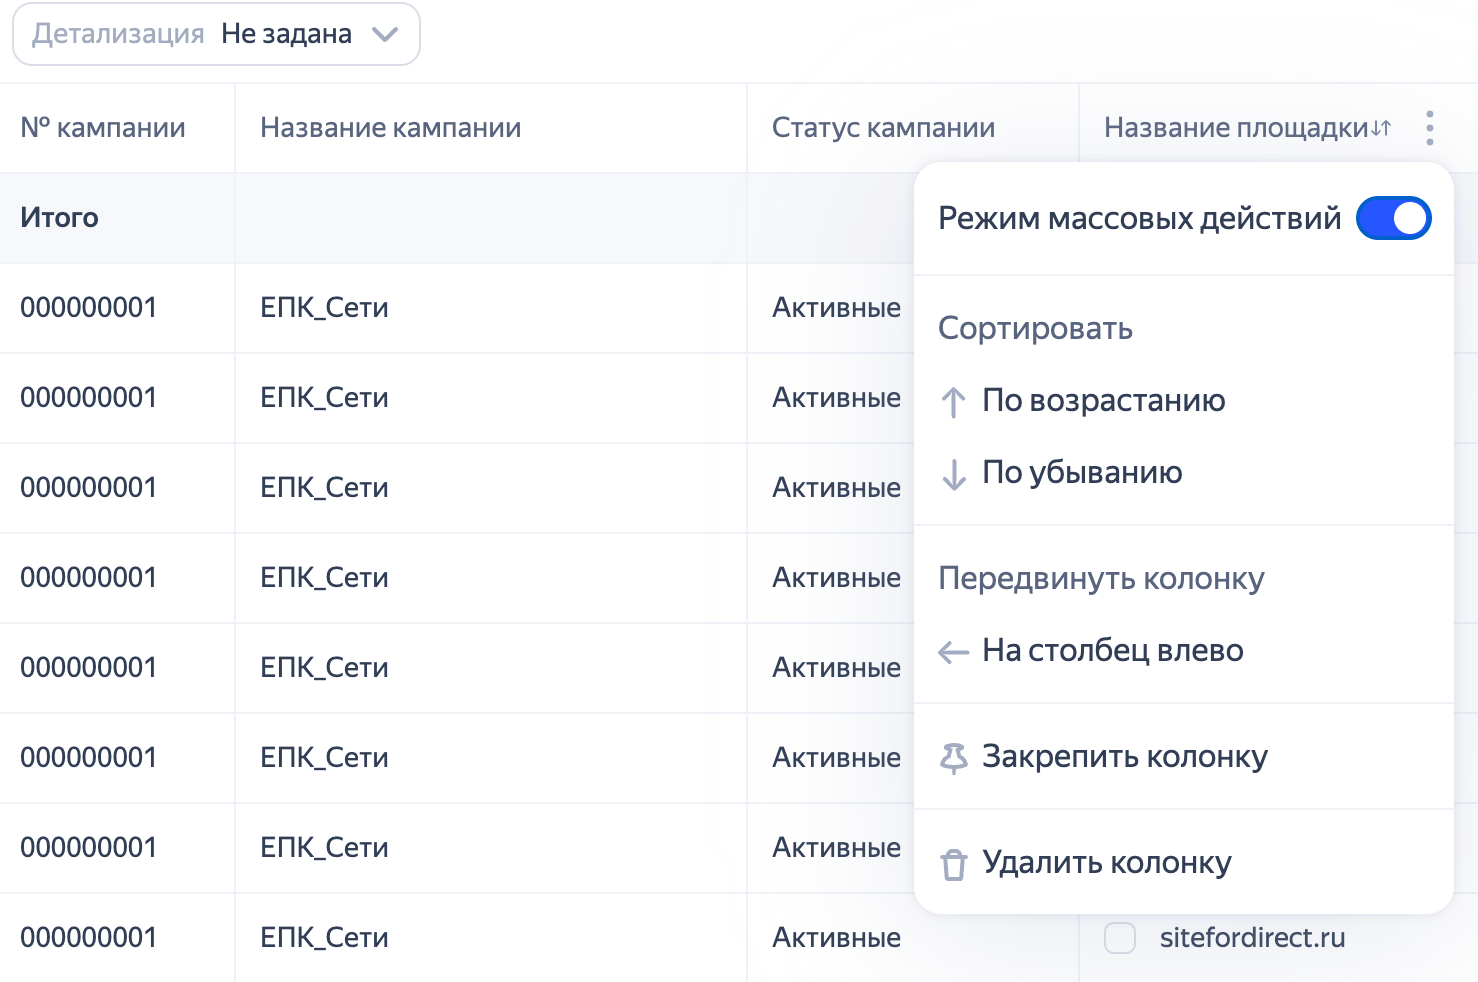Choose Закрепить колонку menu item
1478x982 pixels.
coord(1124,757)
